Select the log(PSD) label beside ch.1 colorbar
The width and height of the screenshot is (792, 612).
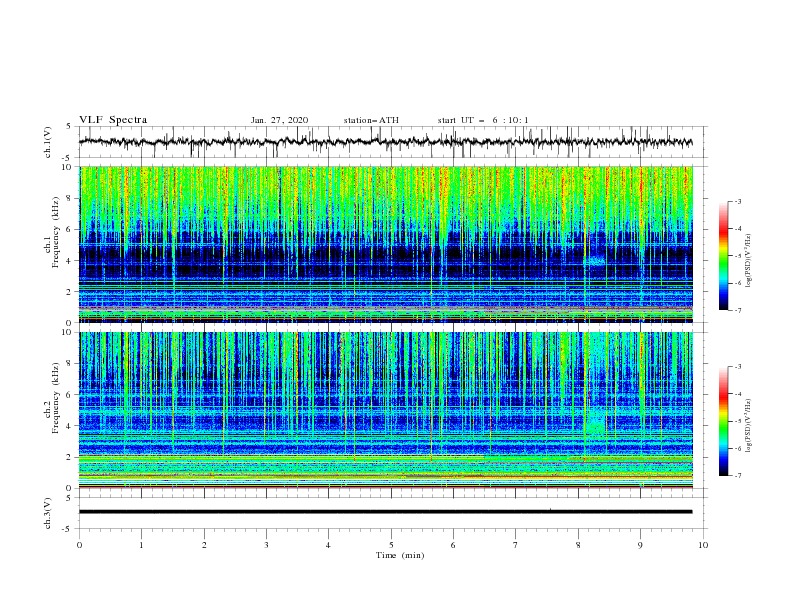click(749, 261)
